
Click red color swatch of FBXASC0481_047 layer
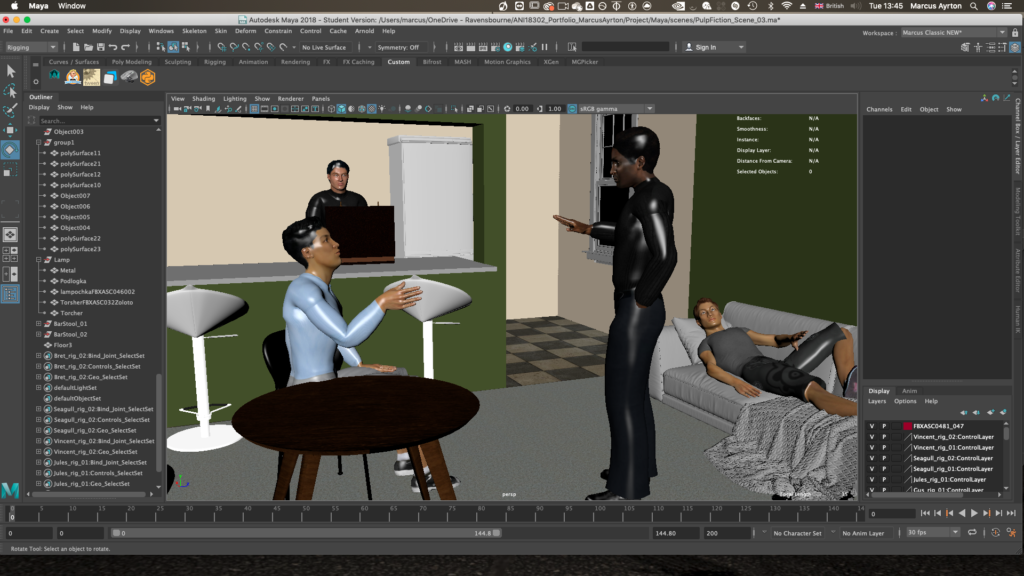(x=907, y=426)
